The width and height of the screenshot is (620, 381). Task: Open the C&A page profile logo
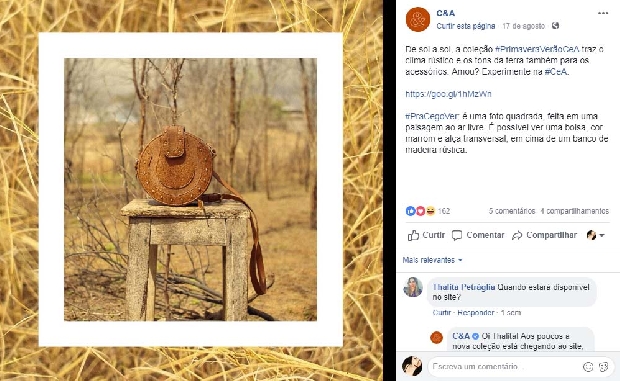click(418, 19)
